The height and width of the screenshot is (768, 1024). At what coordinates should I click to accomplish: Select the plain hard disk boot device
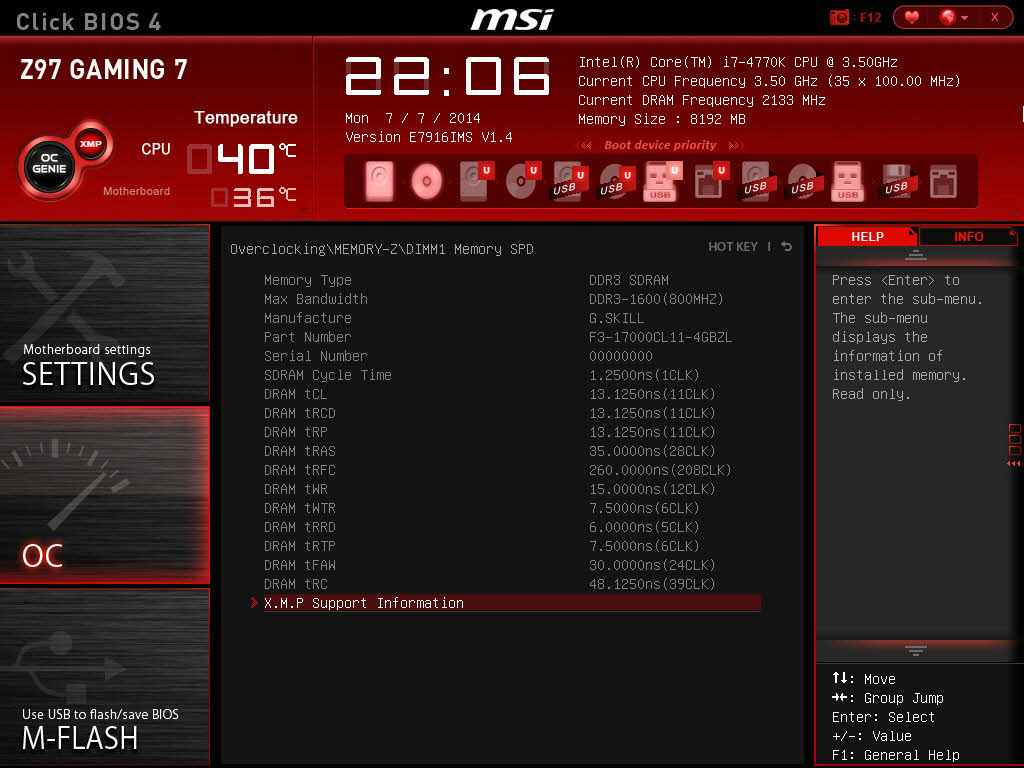[379, 181]
